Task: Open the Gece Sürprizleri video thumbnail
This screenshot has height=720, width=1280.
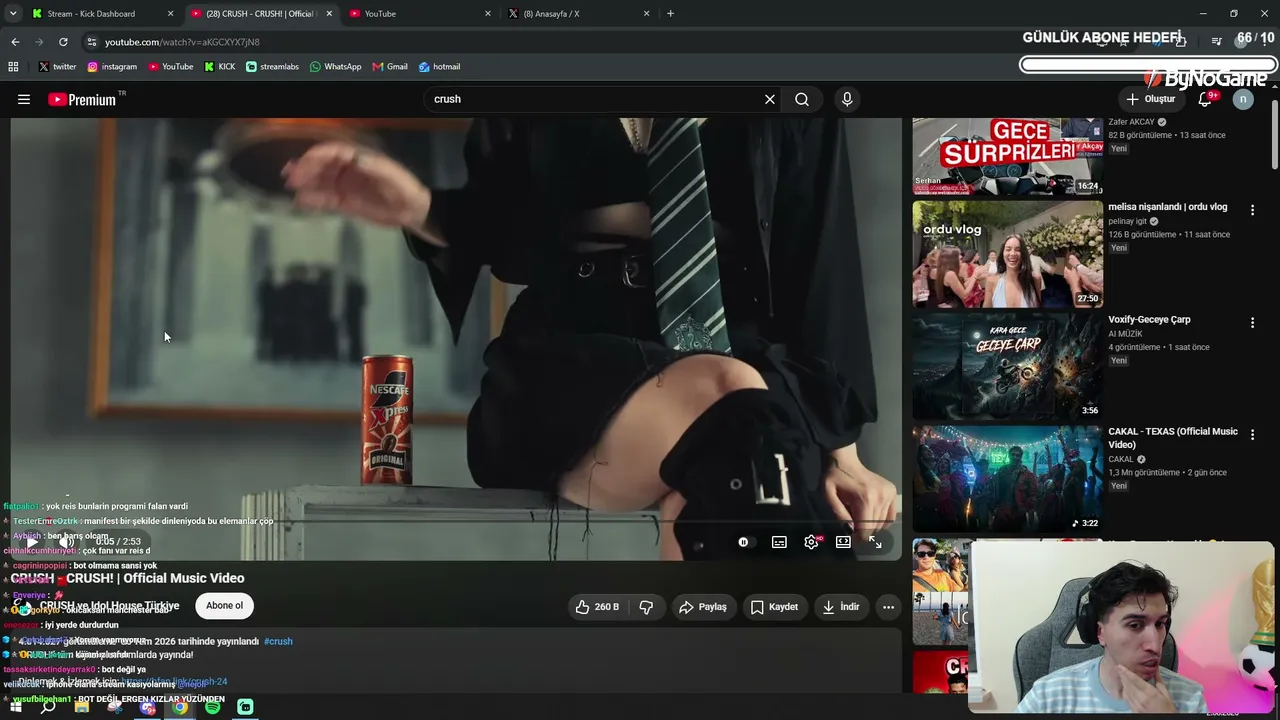Action: pyautogui.click(x=1007, y=156)
